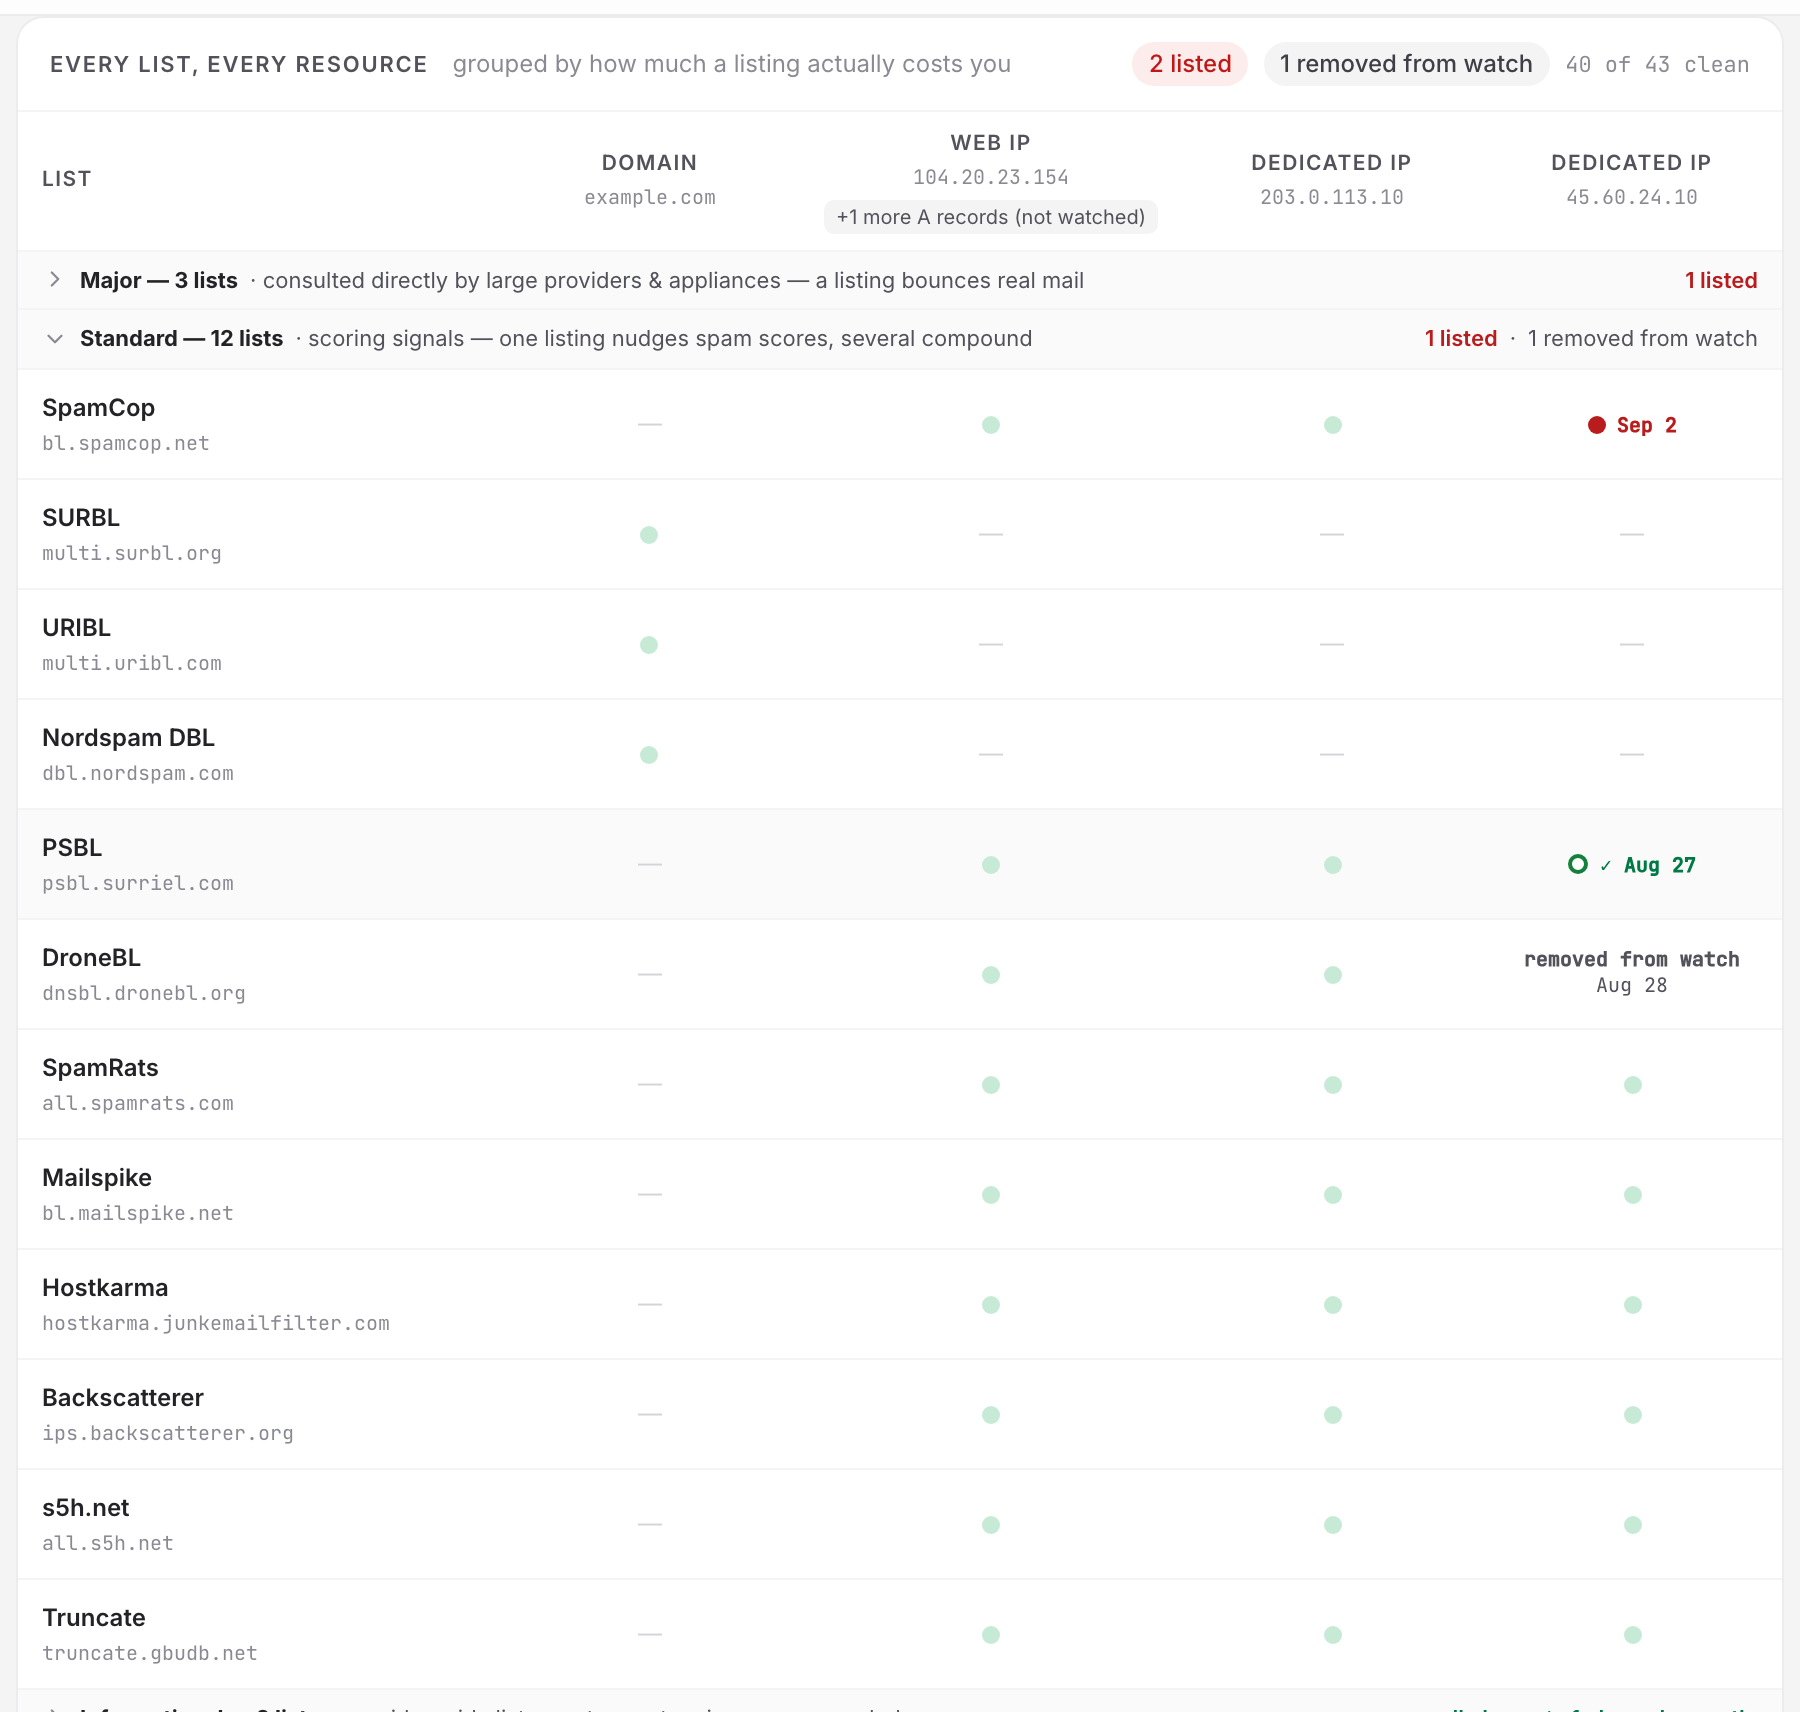Click SpamCop Web IP clean dot
This screenshot has height=1712, width=1800.
[991, 425]
